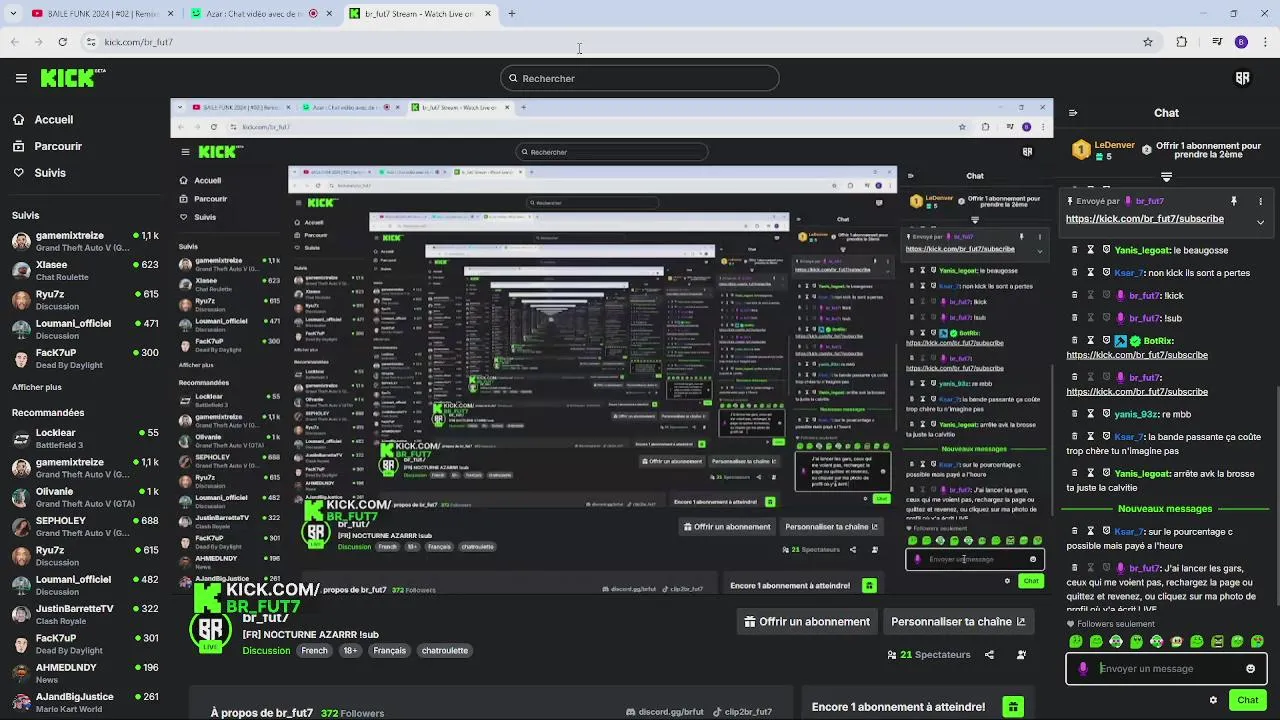The image size is (1280, 720).
Task: Timeout Ksar_7 on 'non kick ils sont a pertes'
Action: pyautogui.click(x=1091, y=272)
